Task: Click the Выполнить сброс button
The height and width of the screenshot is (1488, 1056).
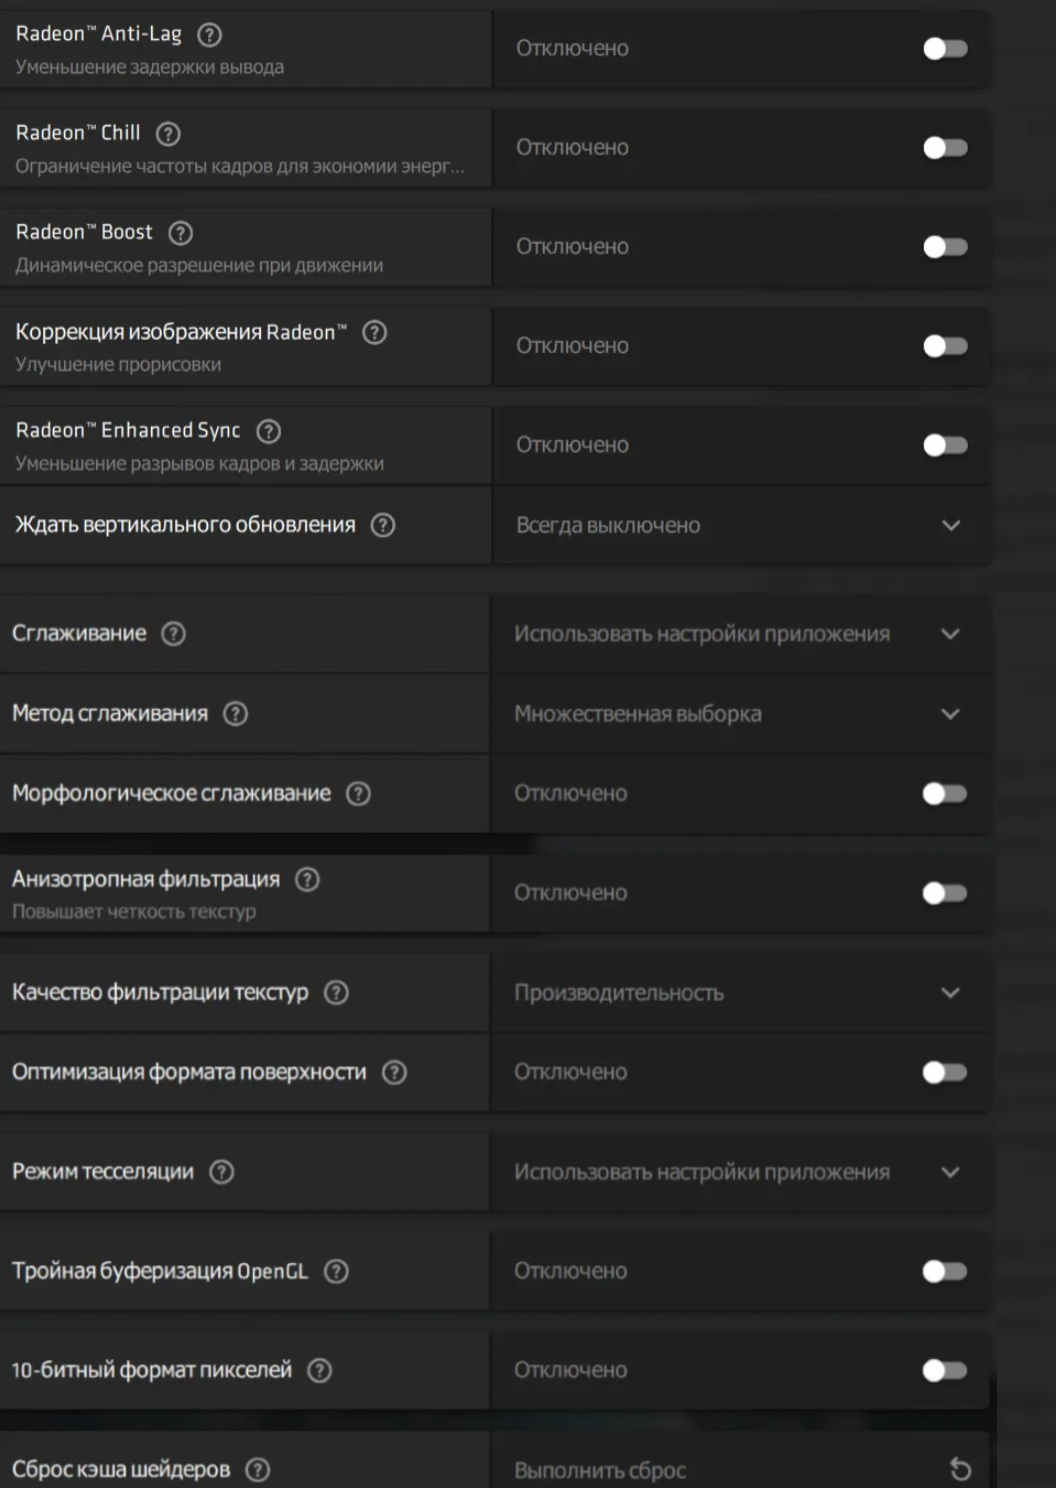Action: tap(600, 1470)
